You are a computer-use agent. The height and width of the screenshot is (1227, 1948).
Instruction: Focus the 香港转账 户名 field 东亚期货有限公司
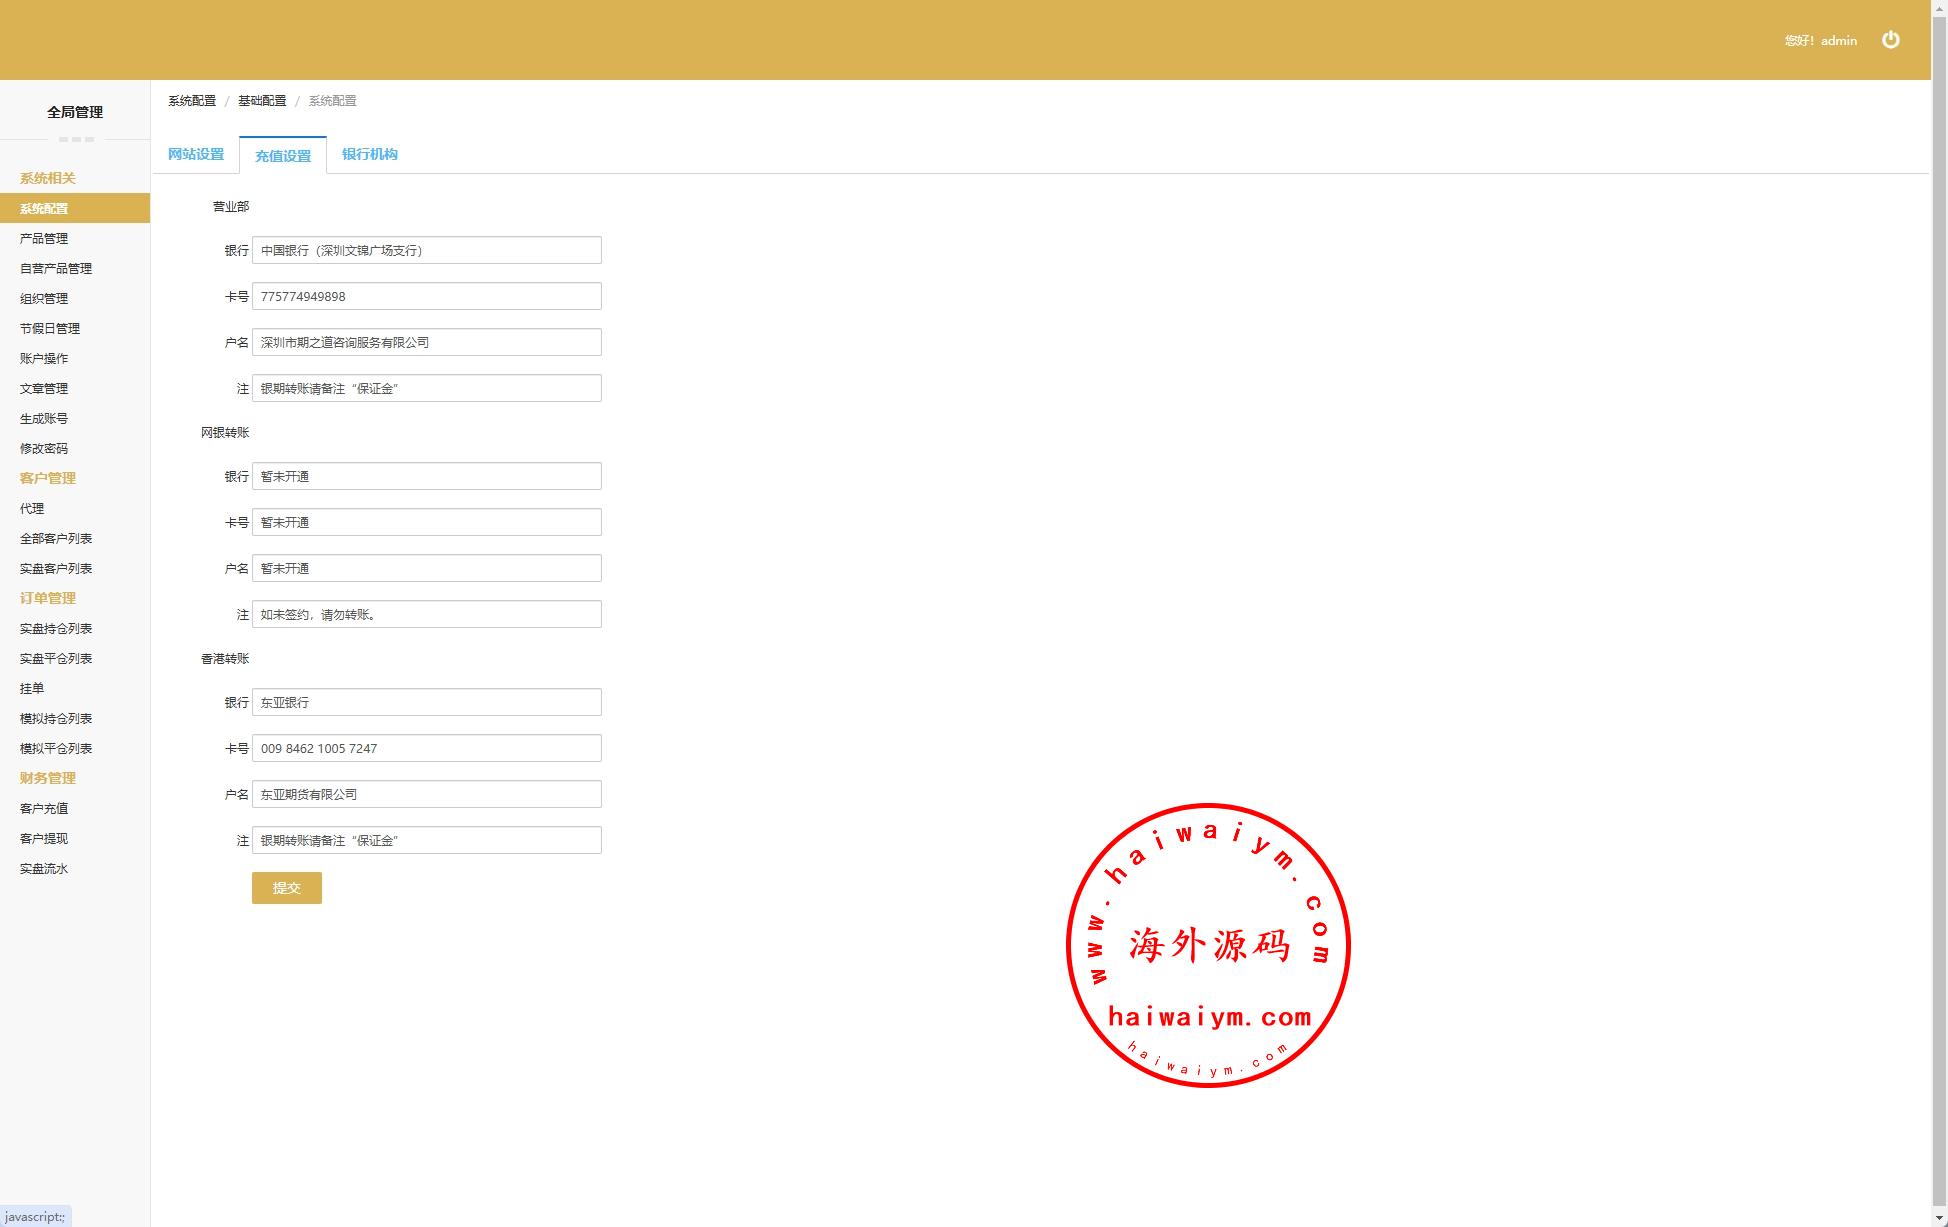(x=427, y=795)
